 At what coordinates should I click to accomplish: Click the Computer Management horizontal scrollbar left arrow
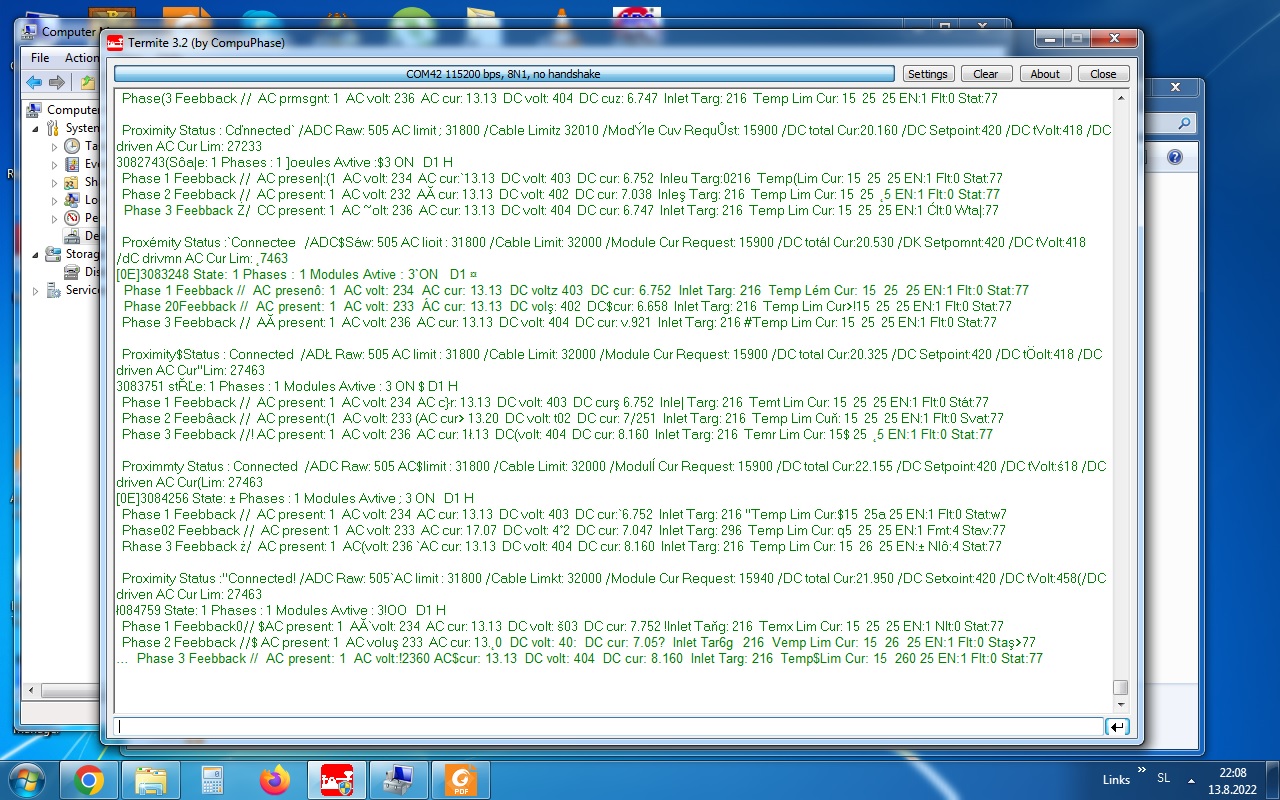tap(31, 691)
